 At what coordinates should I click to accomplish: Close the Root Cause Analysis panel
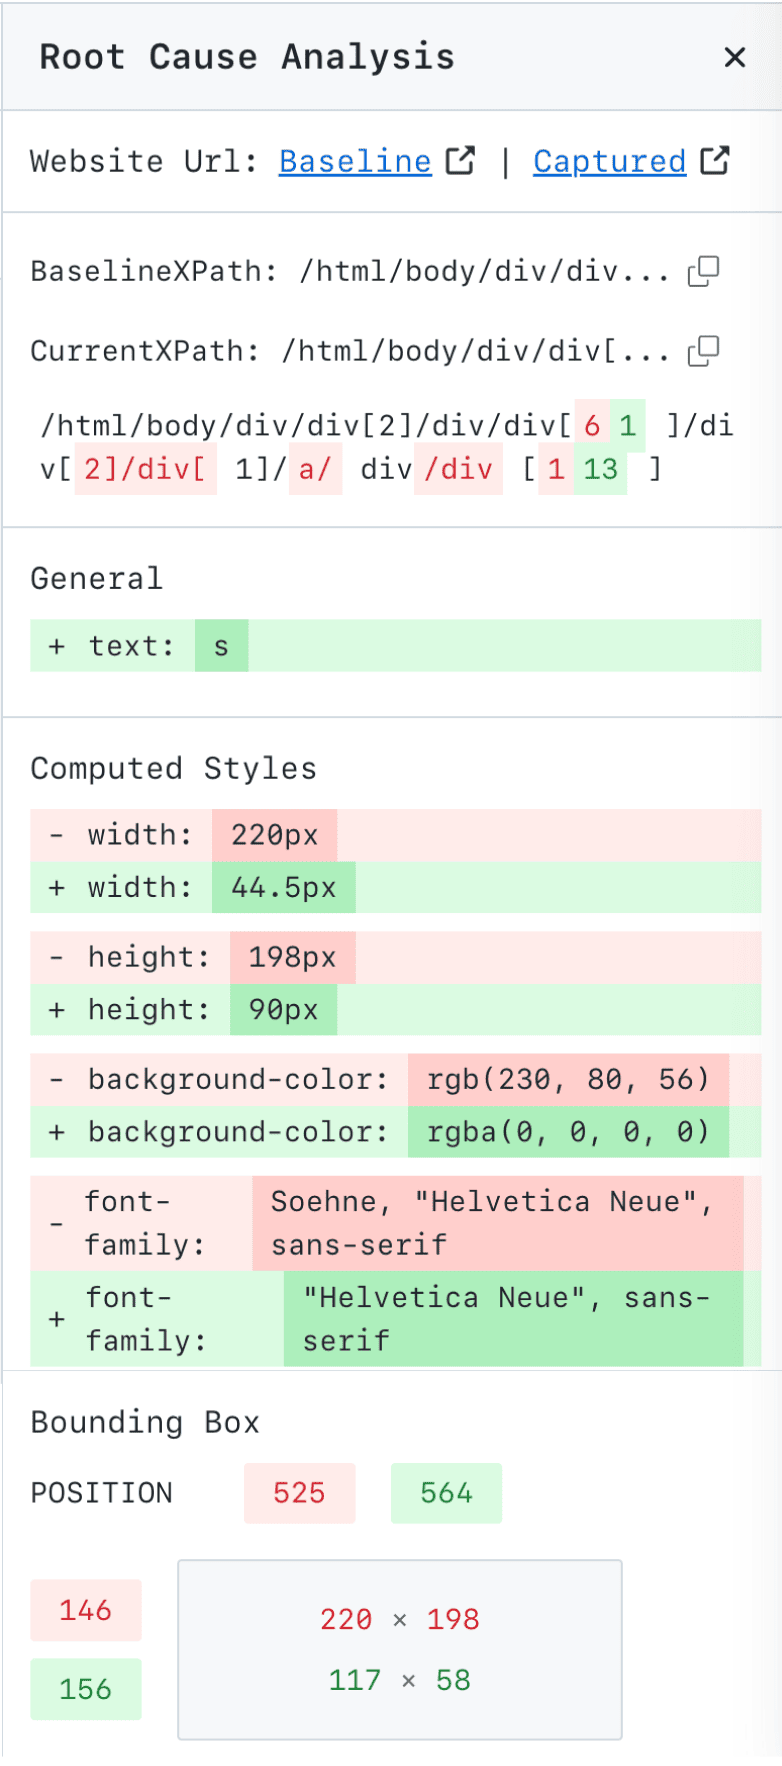point(735,58)
